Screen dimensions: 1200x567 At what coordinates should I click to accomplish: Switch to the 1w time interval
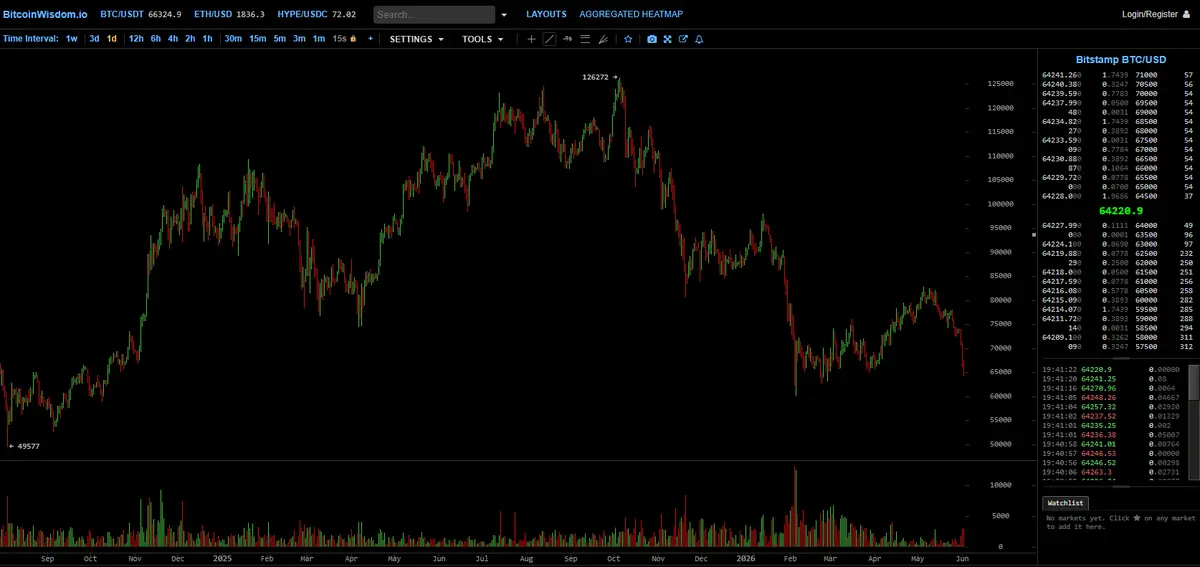[72, 39]
